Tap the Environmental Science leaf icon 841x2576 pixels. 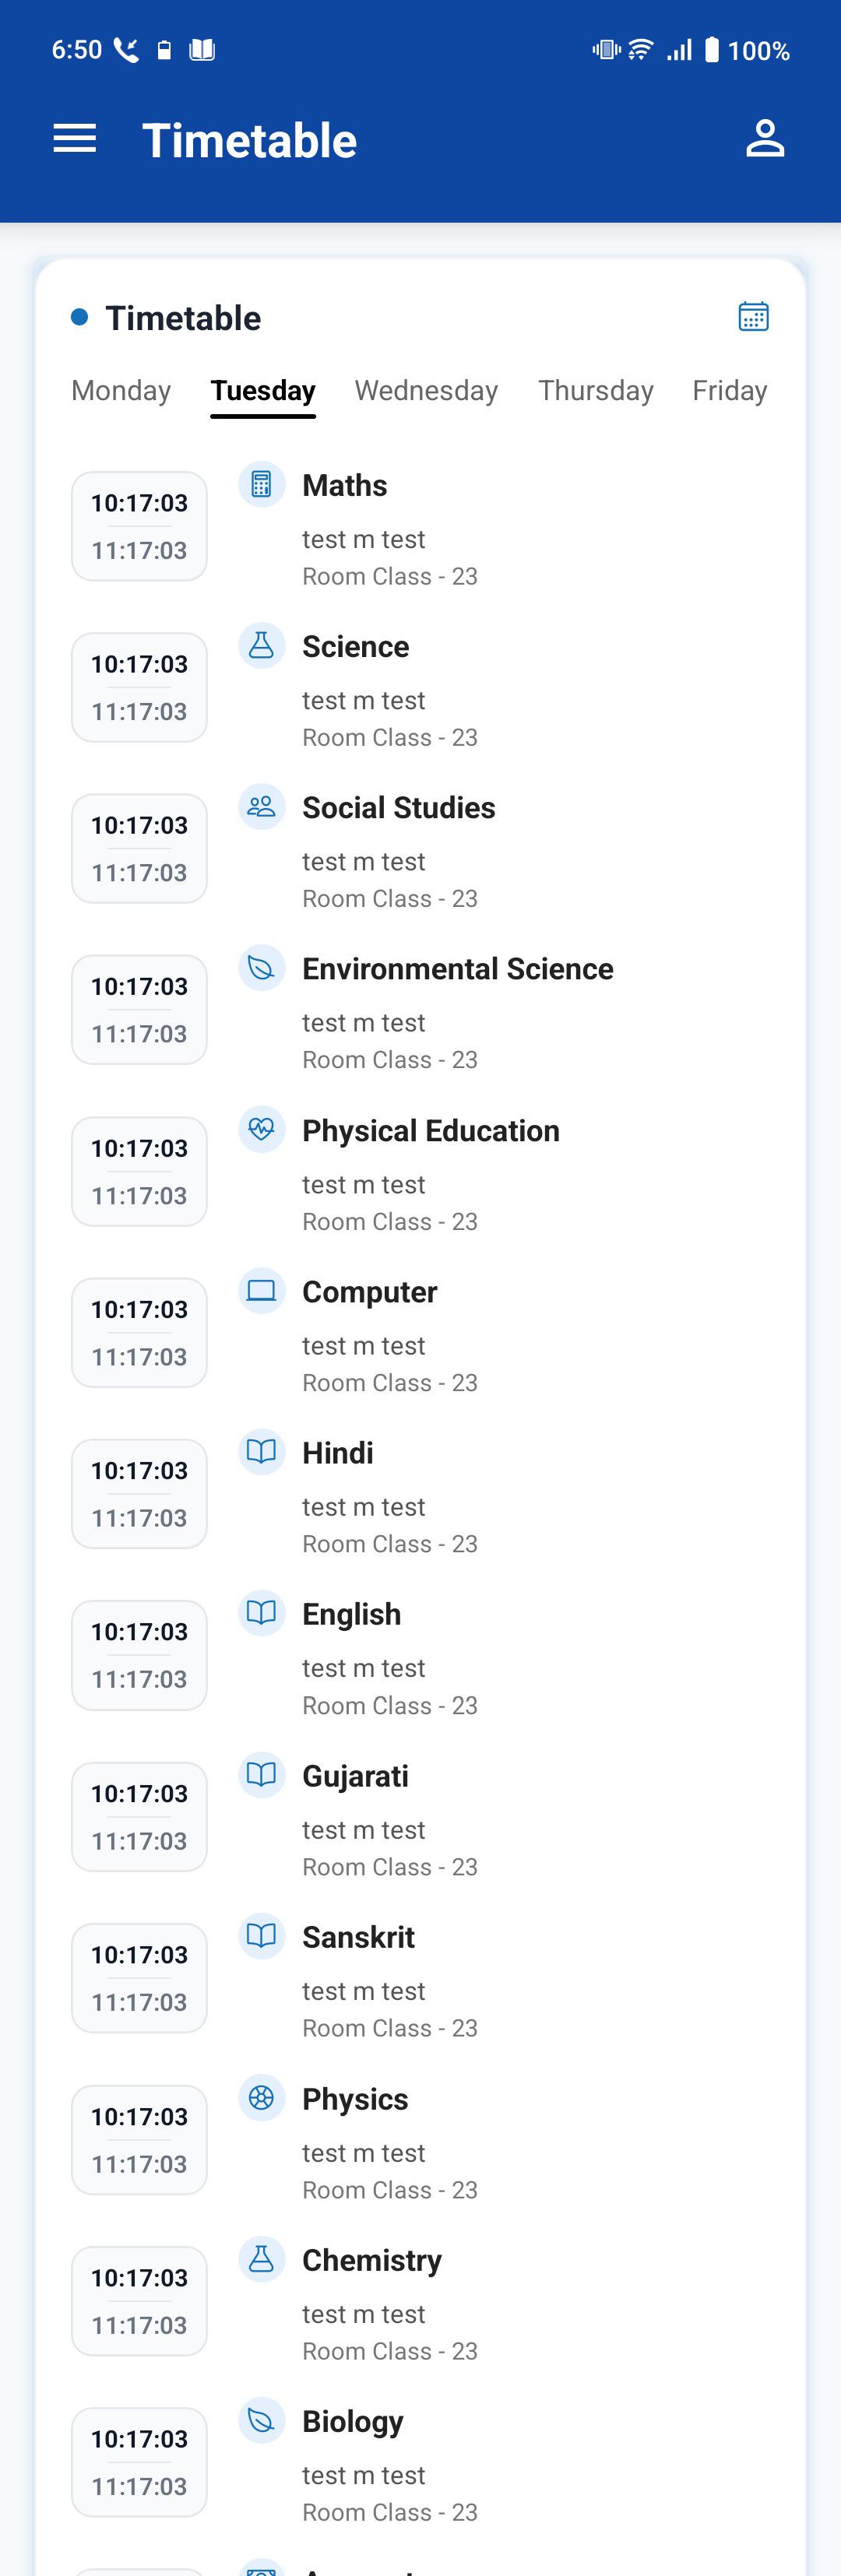tap(261, 968)
